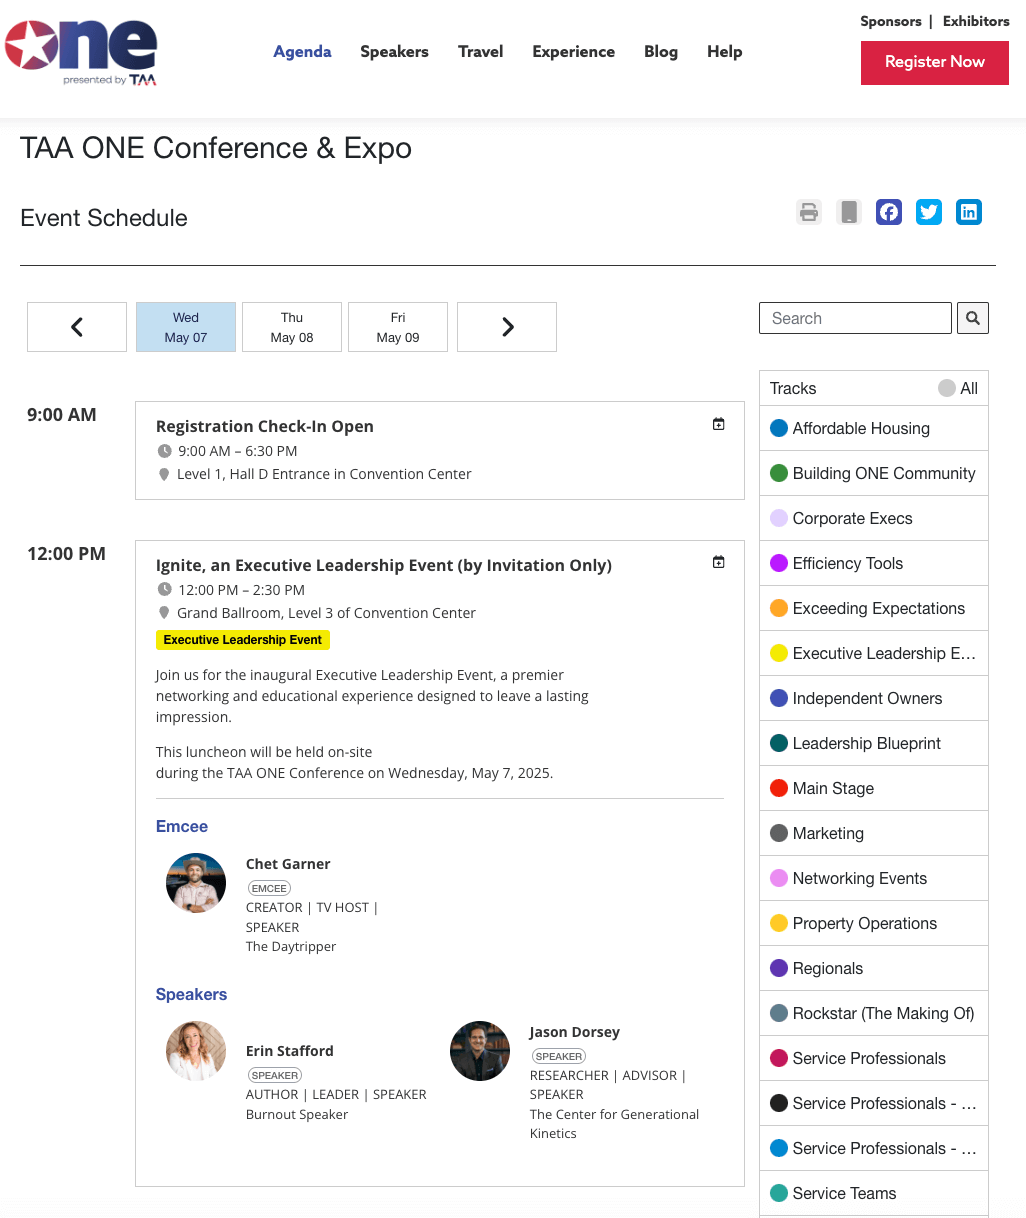Click the Register Now button
Image resolution: width=1026 pixels, height=1218 pixels.
[934, 62]
